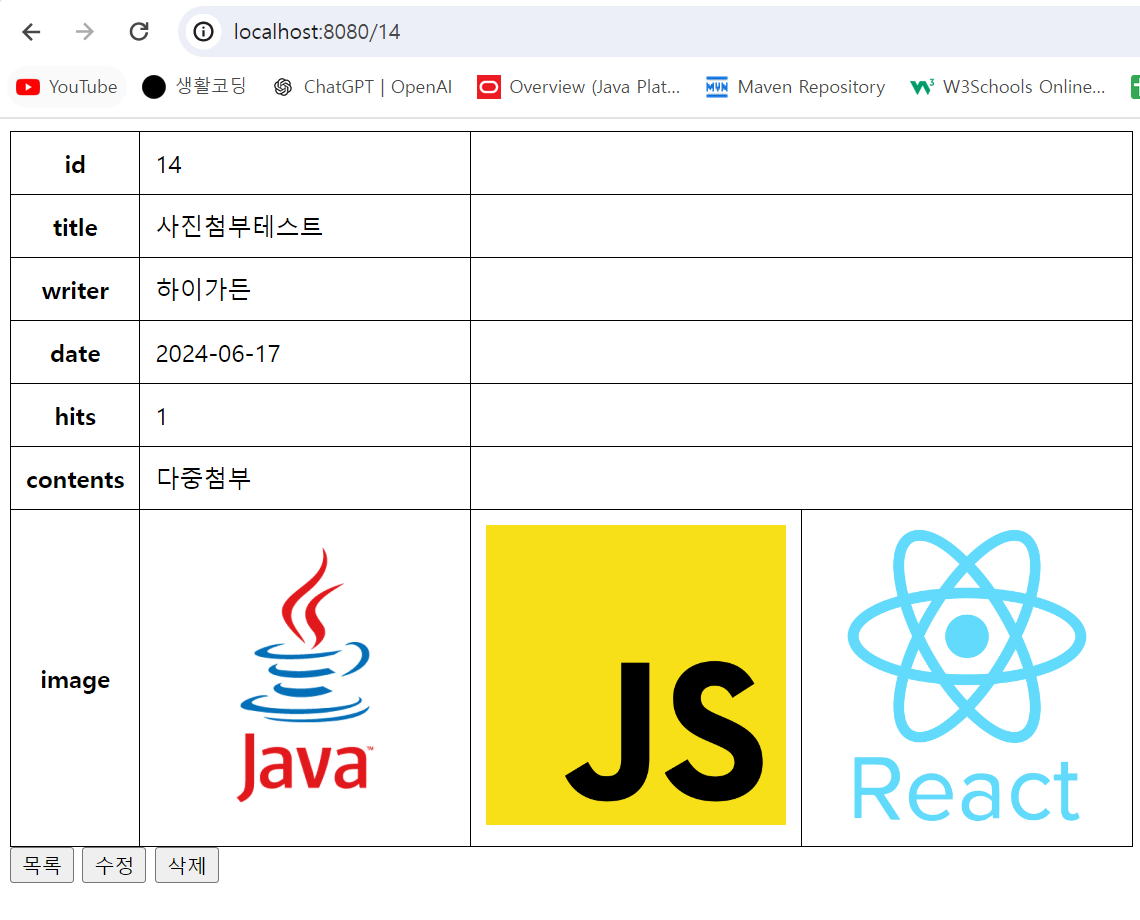Click the 삭제 button
This screenshot has height=920, width=1140.
(187, 865)
